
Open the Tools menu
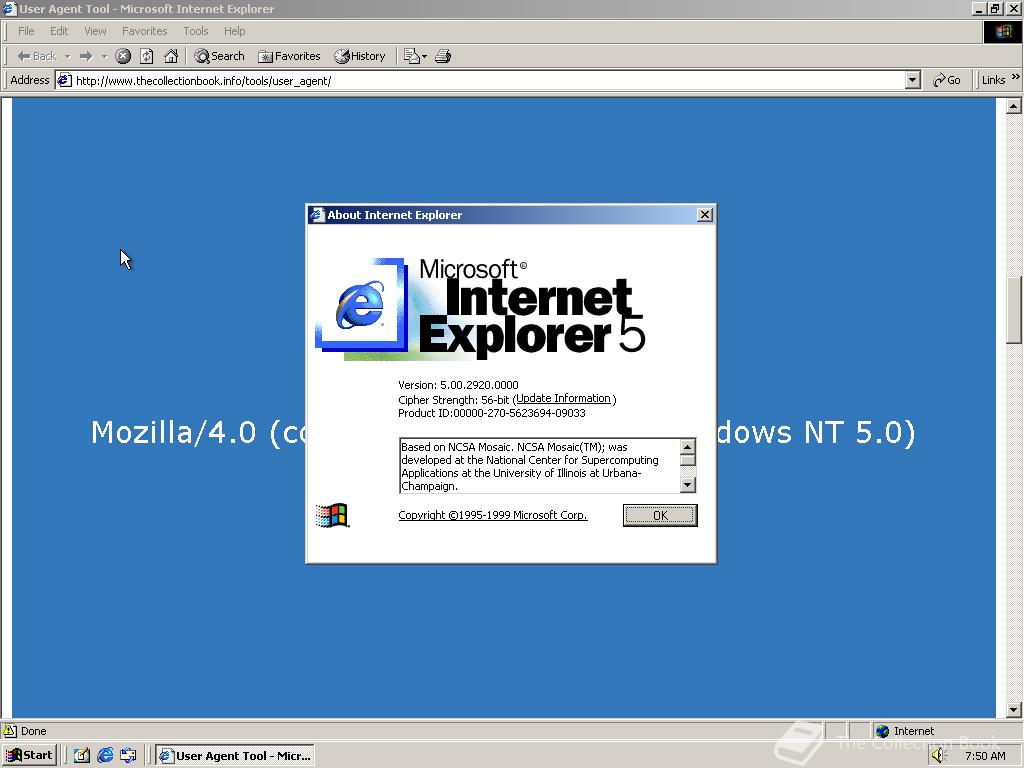pos(195,31)
